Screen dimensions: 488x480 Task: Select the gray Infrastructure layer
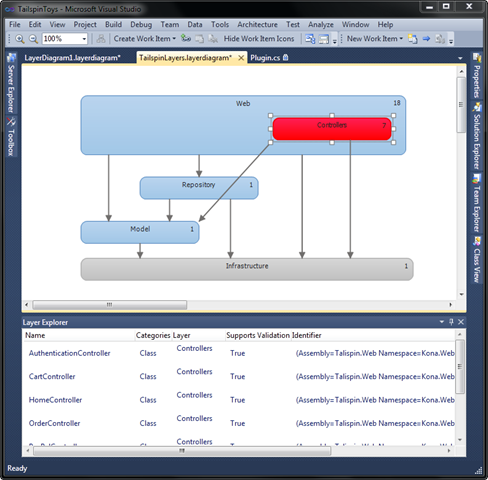tap(247, 269)
